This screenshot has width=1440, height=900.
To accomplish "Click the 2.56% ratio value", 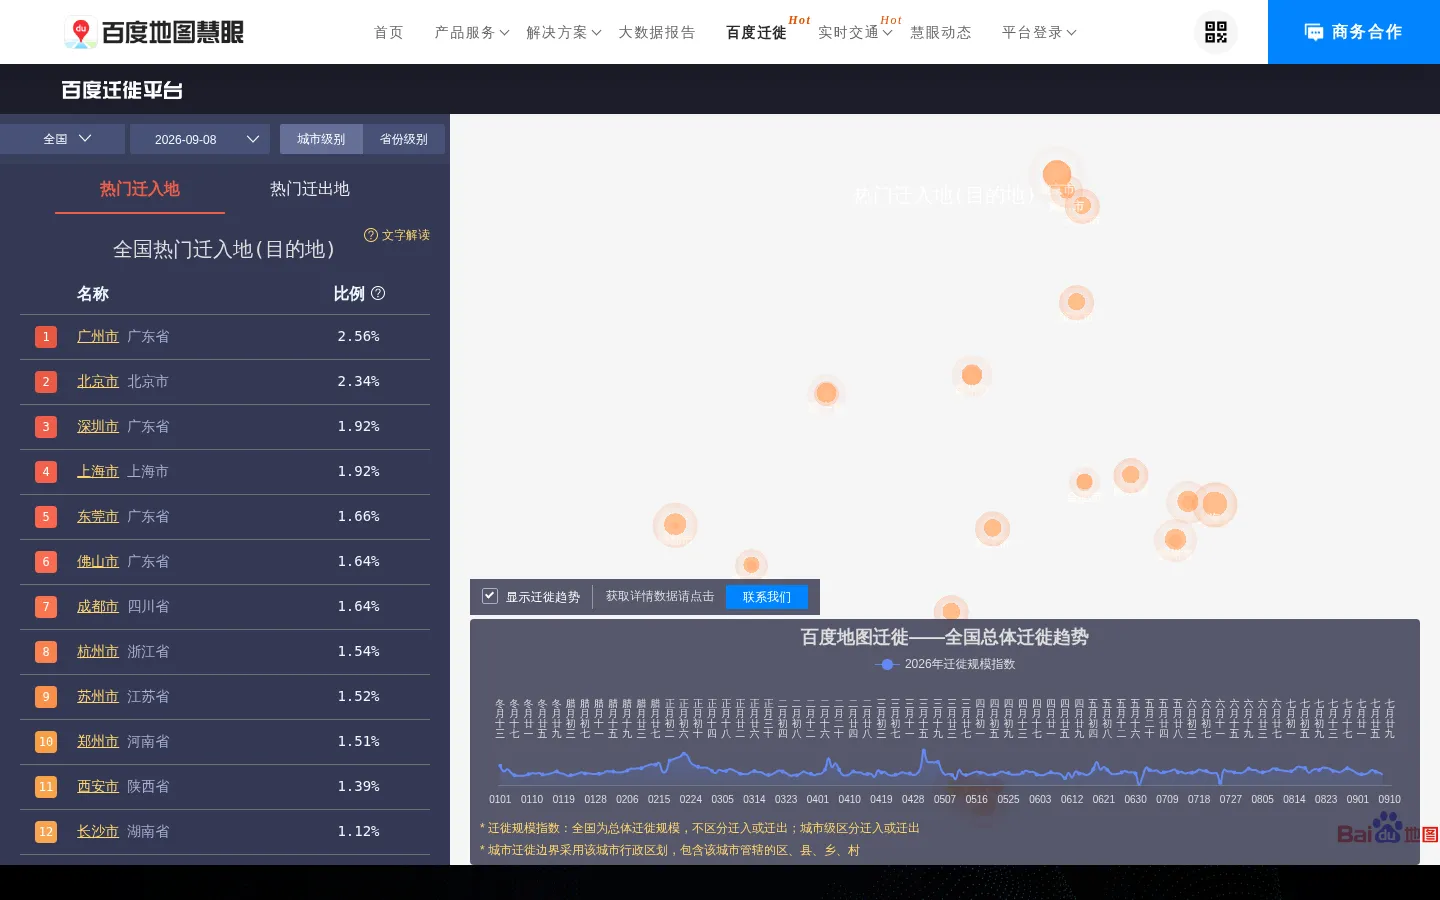I will pos(358,337).
